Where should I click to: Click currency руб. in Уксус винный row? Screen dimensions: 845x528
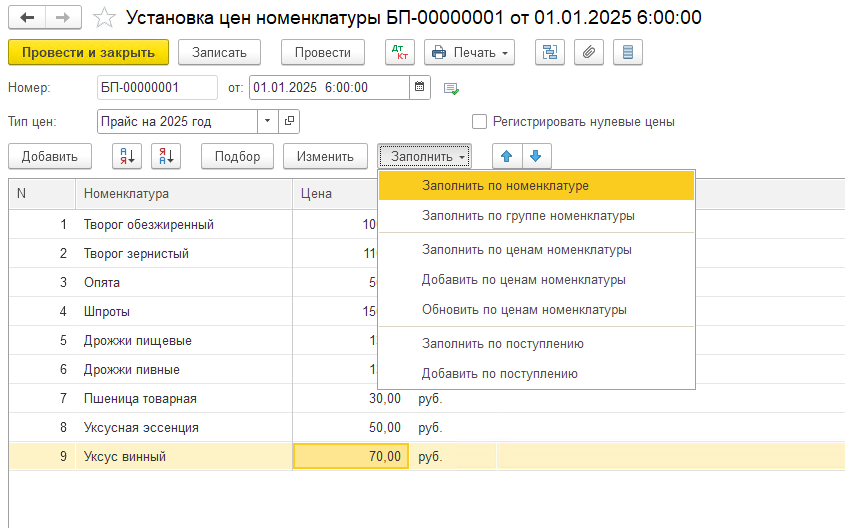(430, 456)
